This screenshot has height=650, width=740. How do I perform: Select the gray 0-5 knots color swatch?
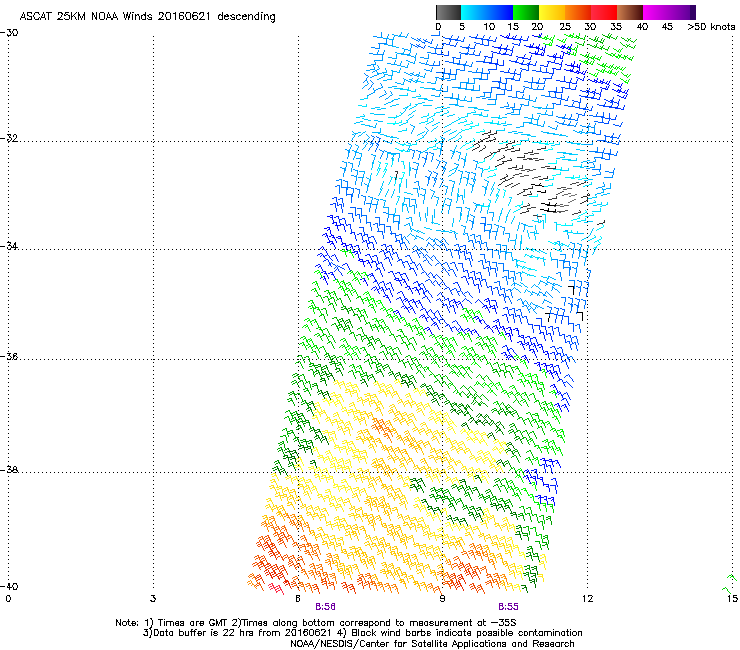448,12
